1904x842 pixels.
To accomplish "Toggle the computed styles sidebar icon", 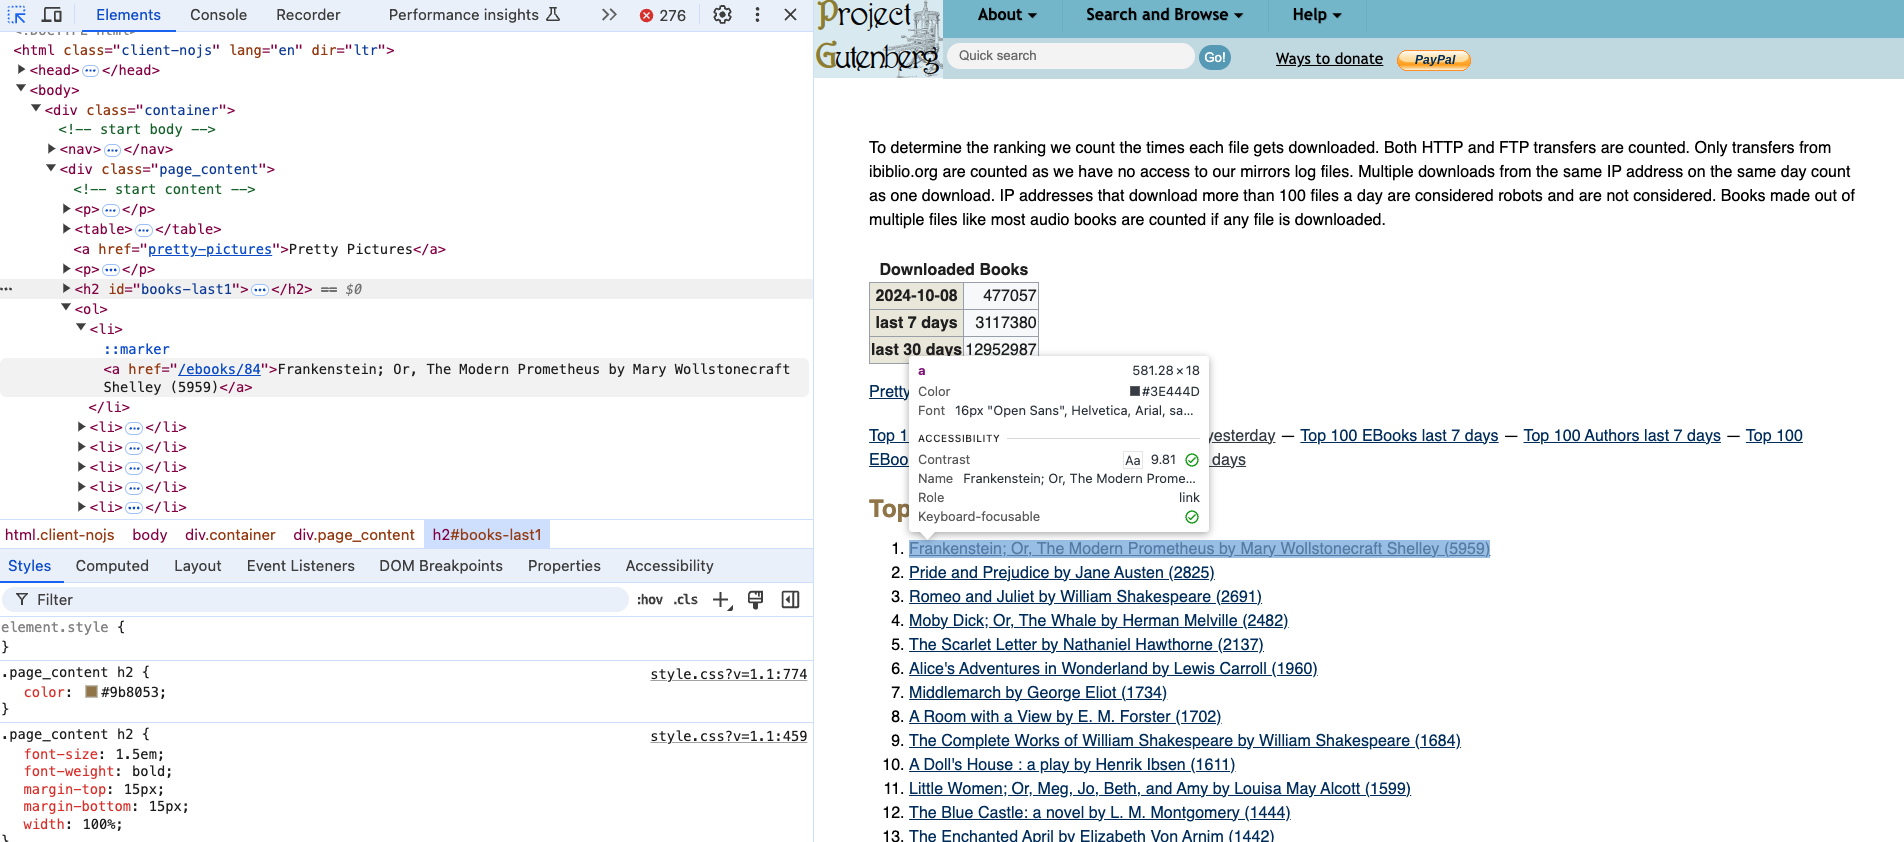I will [790, 600].
